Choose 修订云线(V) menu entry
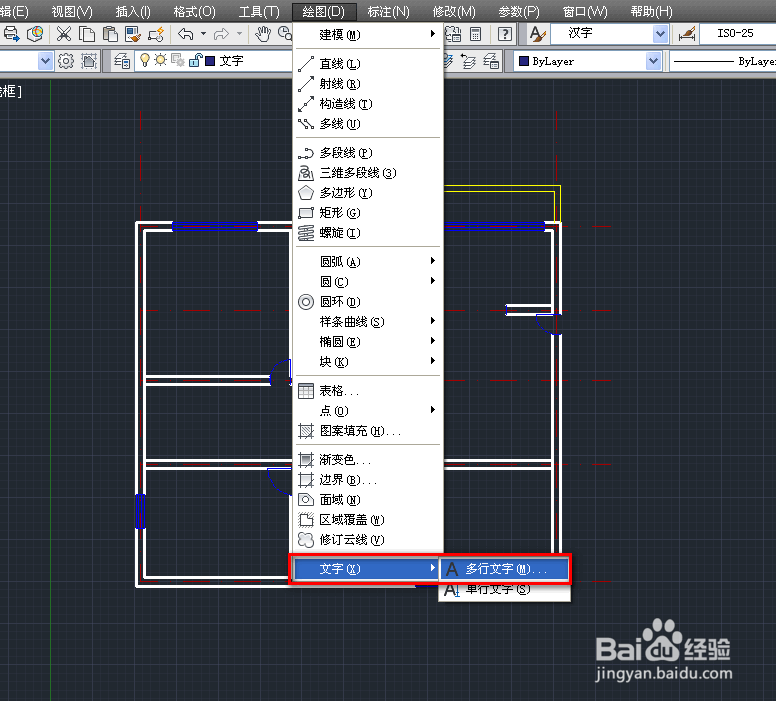 [367, 540]
